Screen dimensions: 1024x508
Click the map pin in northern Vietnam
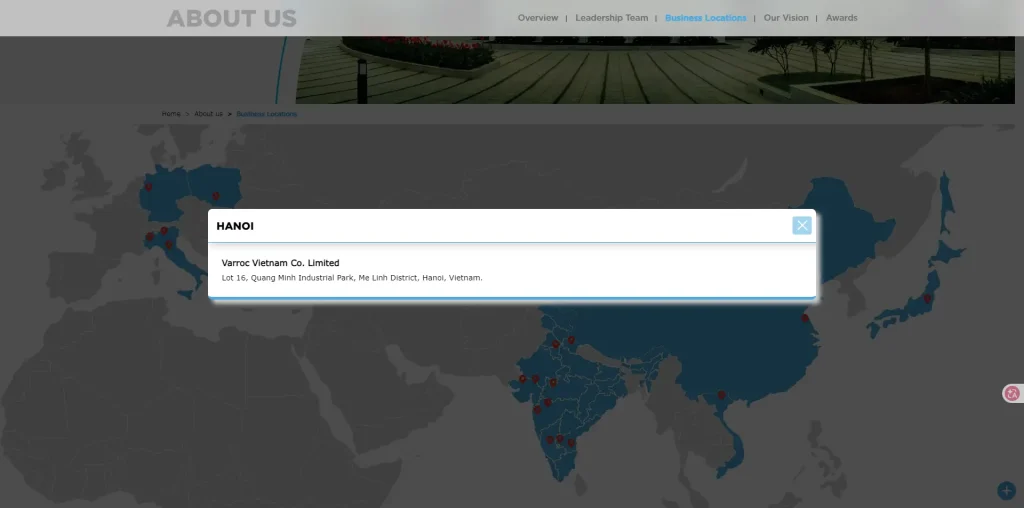(x=722, y=395)
